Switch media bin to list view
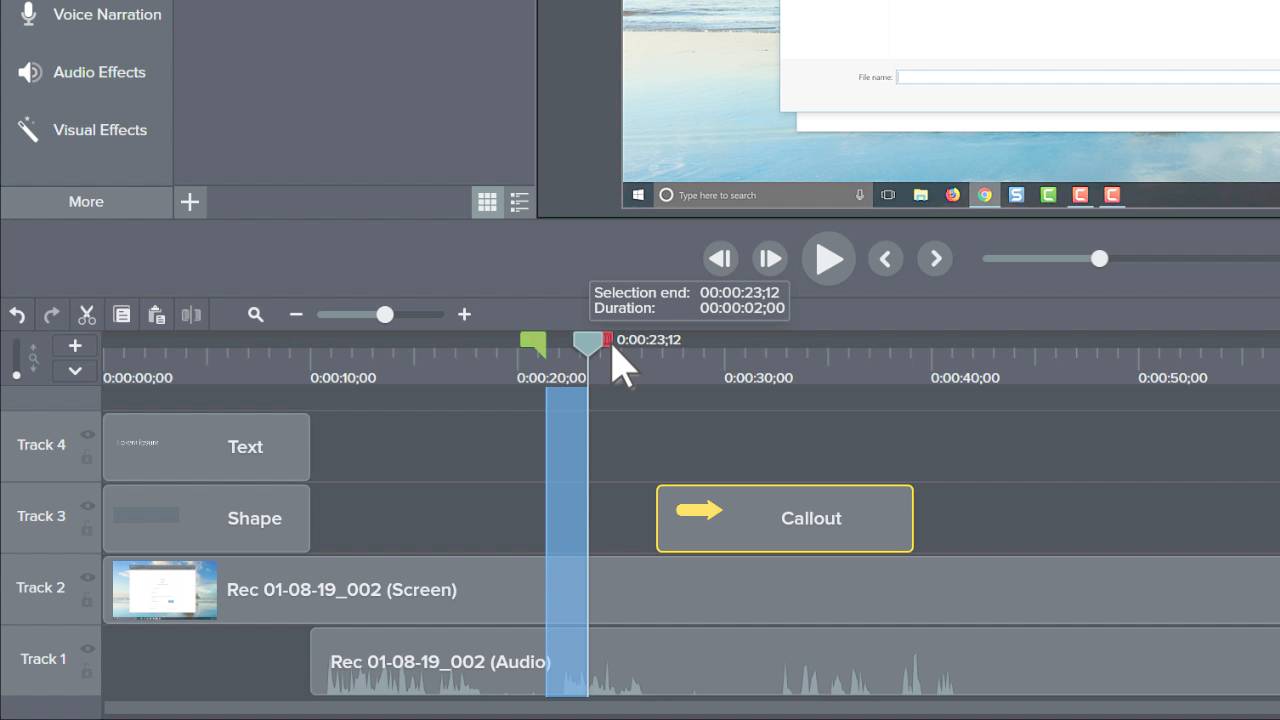This screenshot has width=1280, height=720. click(519, 203)
